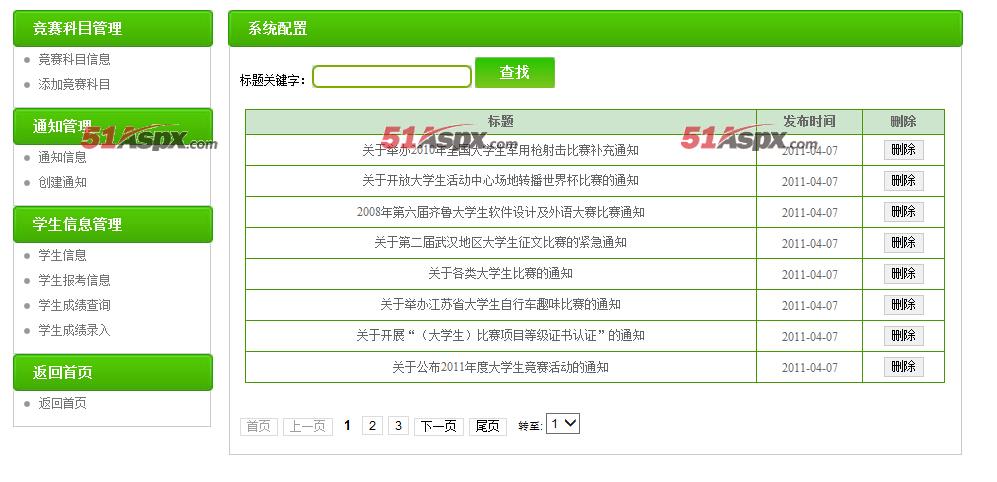Select title 2008年第六届齐鲁大学生软件设计及外语大赛比赛通知

[500, 212]
